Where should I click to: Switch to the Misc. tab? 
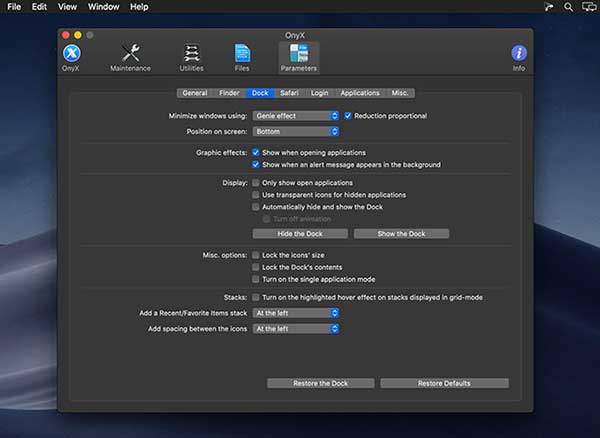click(x=400, y=93)
